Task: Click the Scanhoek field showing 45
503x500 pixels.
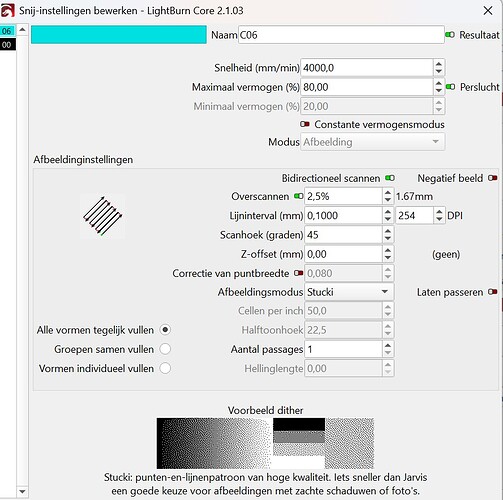Action: pyautogui.click(x=343, y=235)
